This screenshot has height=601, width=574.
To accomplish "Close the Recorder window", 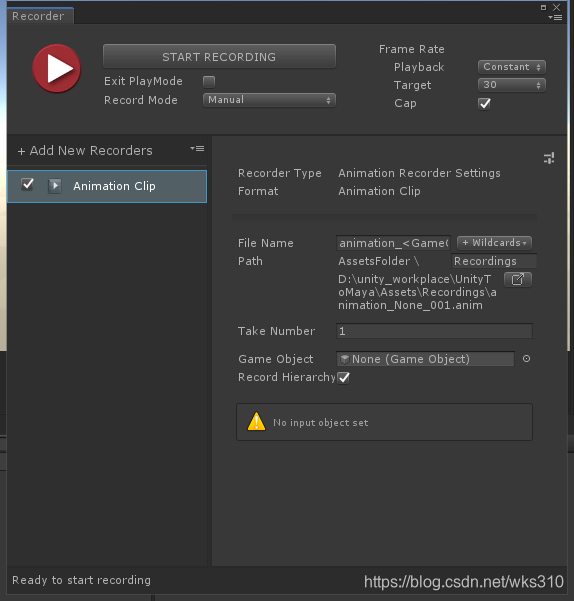I will [557, 7].
